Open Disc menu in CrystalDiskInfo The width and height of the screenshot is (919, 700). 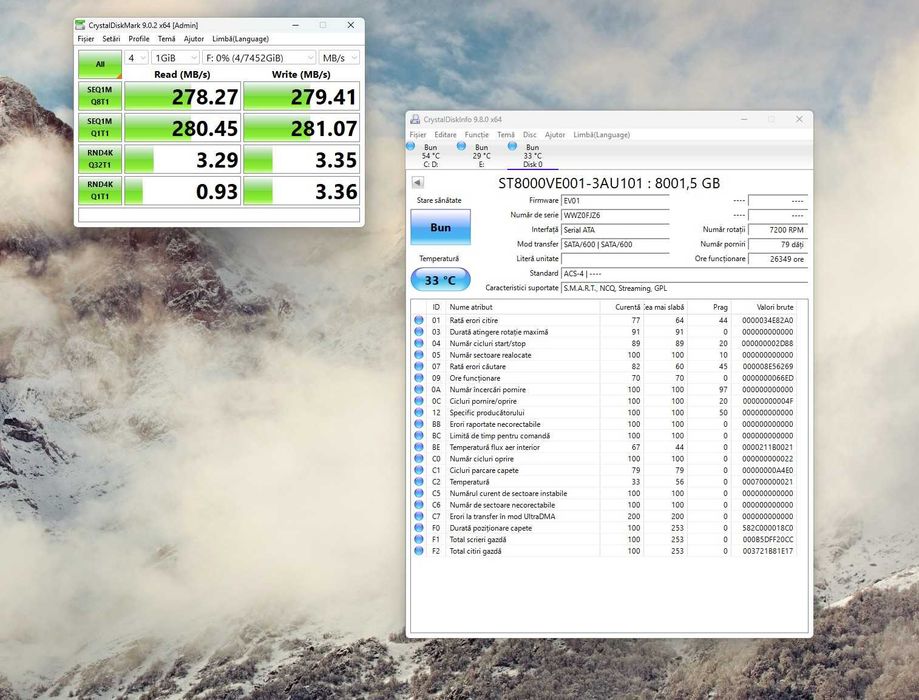click(x=530, y=135)
